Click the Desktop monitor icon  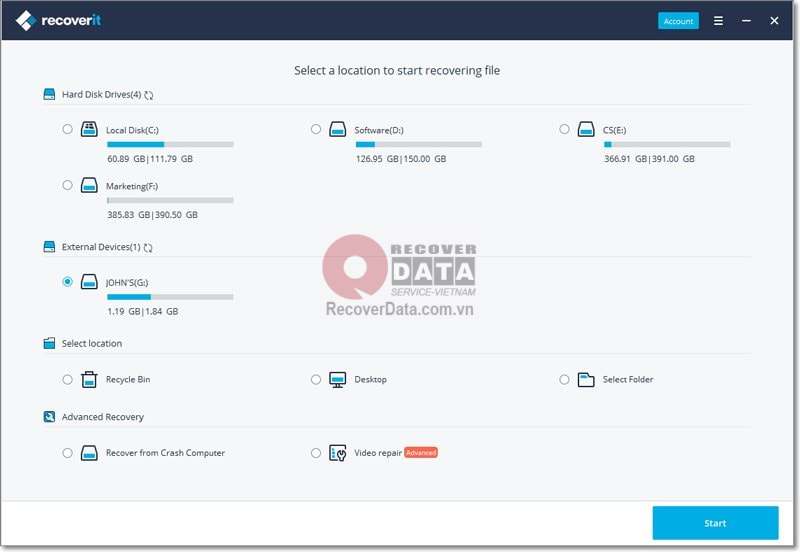click(338, 380)
